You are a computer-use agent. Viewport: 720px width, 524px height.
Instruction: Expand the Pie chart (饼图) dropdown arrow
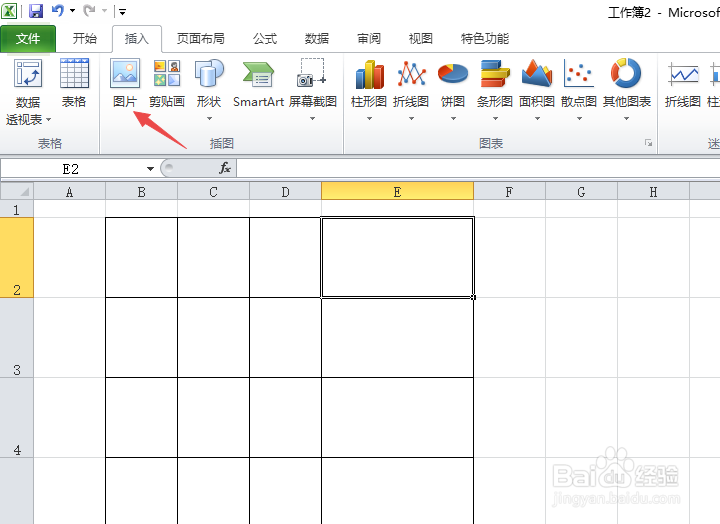click(453, 118)
